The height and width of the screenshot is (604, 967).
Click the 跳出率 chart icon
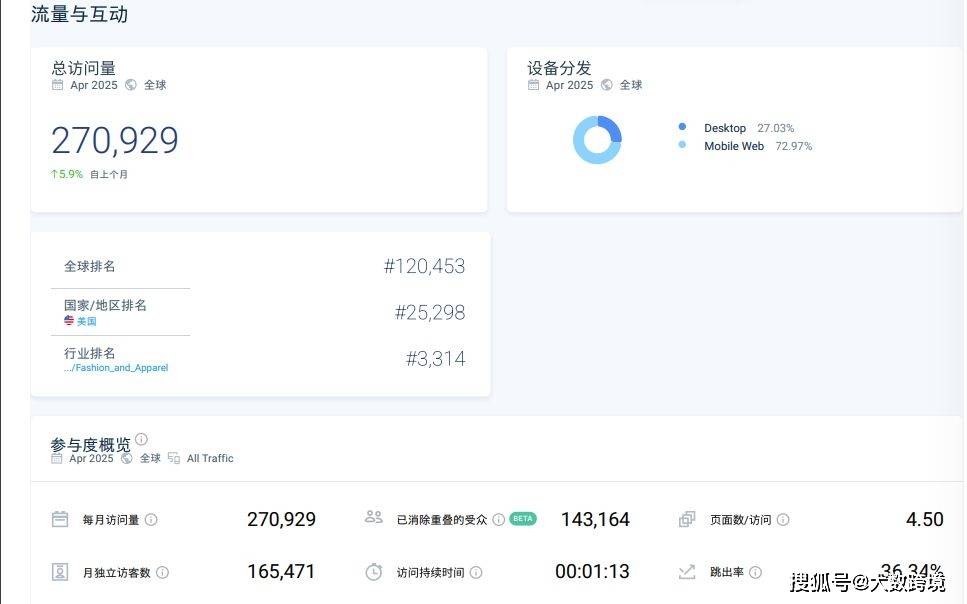[687, 572]
